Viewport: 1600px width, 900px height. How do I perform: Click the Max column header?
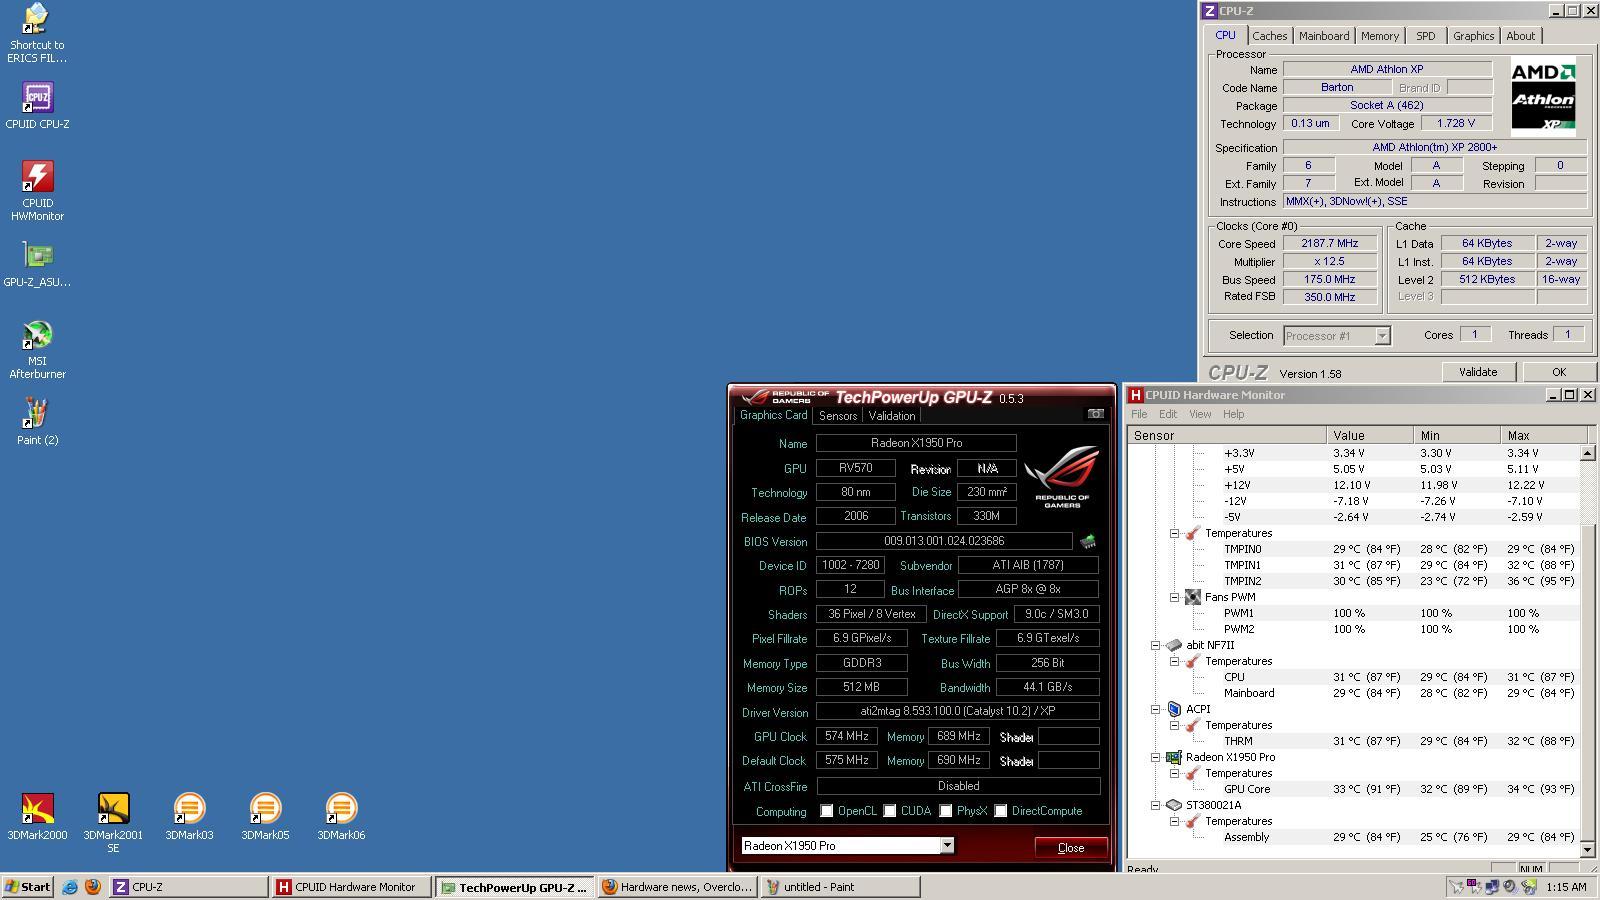(x=1544, y=435)
